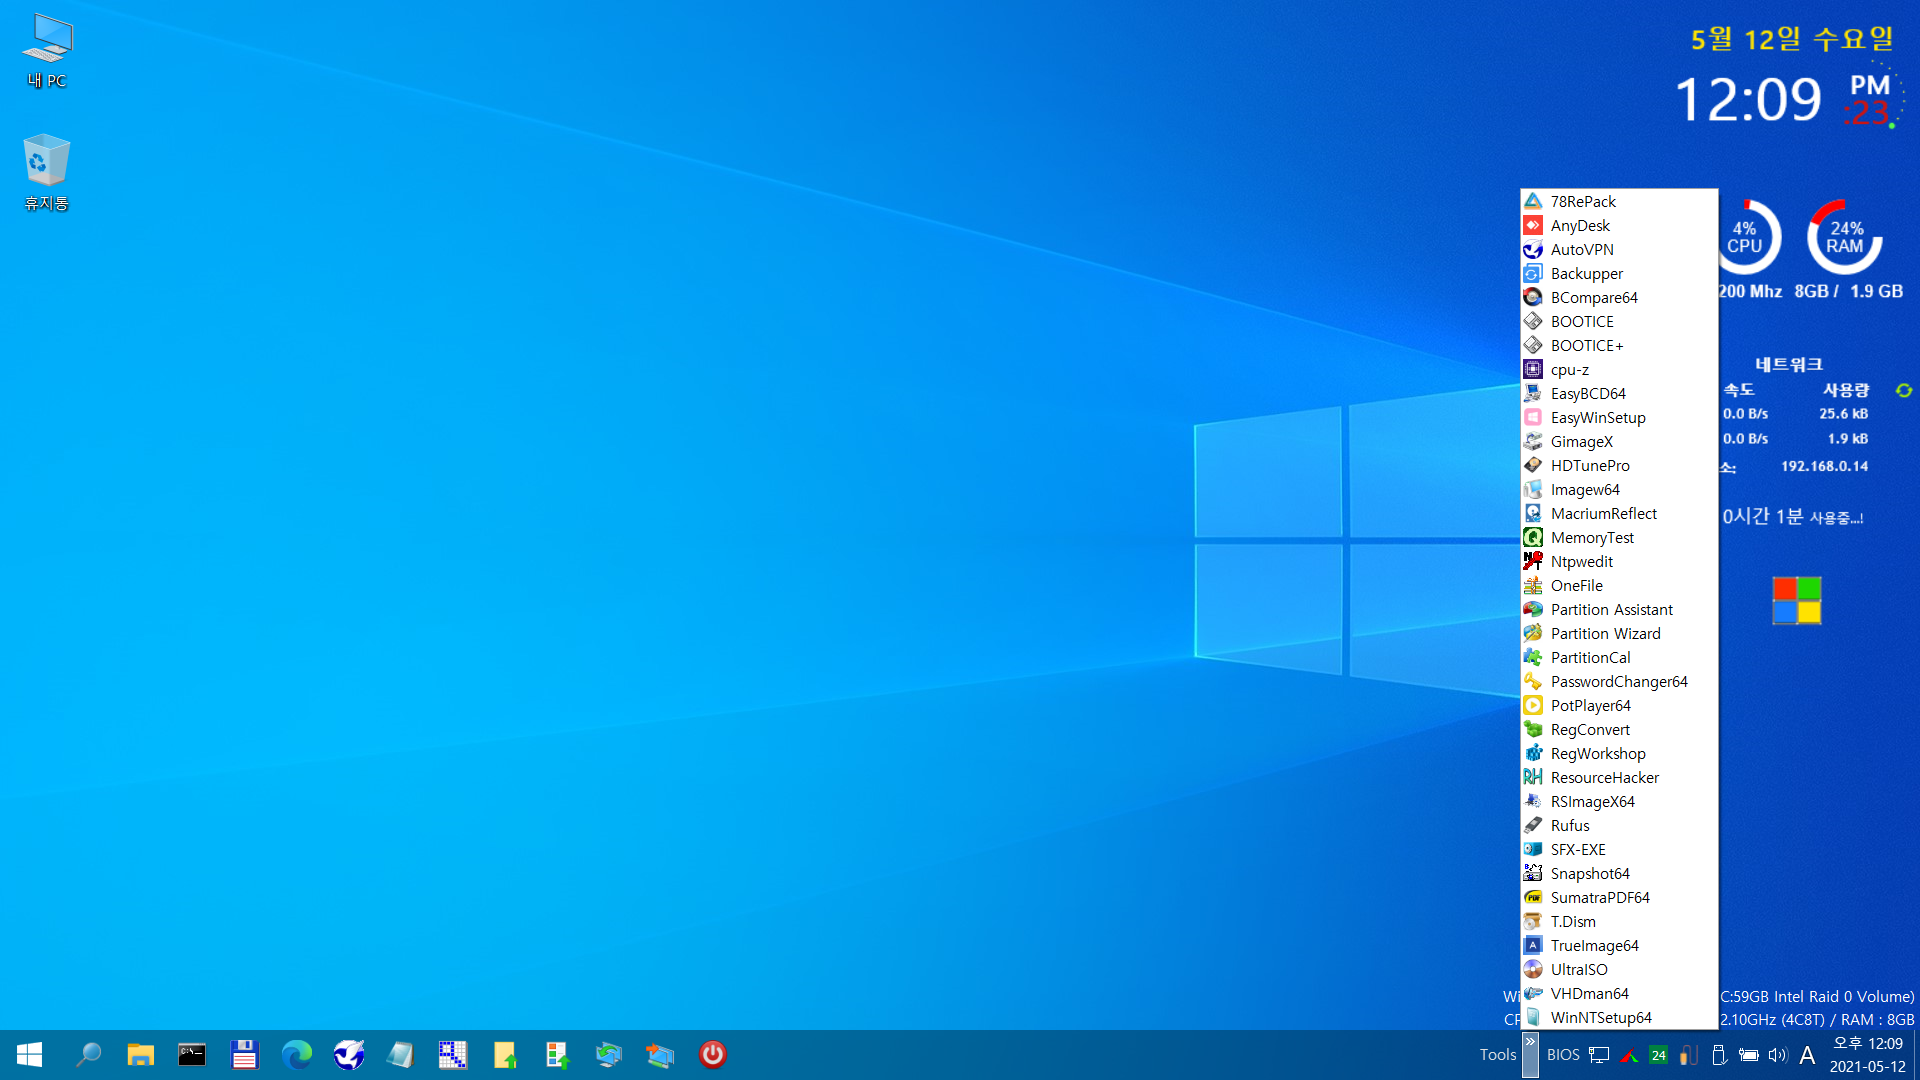
Task: Open Microsoft Edge from the taskbar
Action: [x=296, y=1055]
